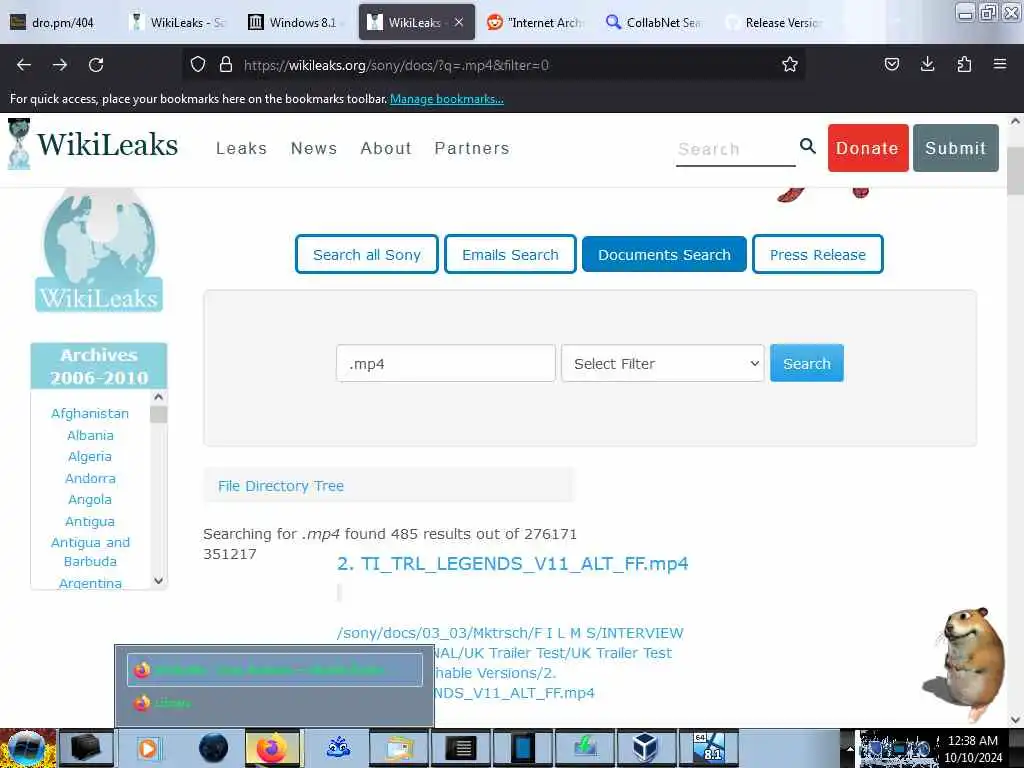The image size is (1024, 768).
Task: Save the page to Pocket
Action: point(891,64)
